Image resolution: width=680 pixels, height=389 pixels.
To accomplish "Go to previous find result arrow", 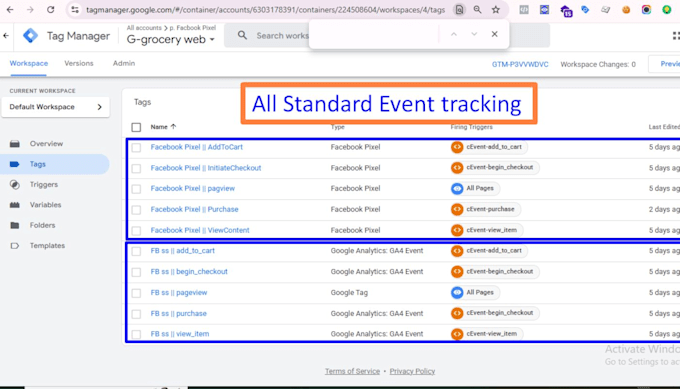I will [x=454, y=34].
